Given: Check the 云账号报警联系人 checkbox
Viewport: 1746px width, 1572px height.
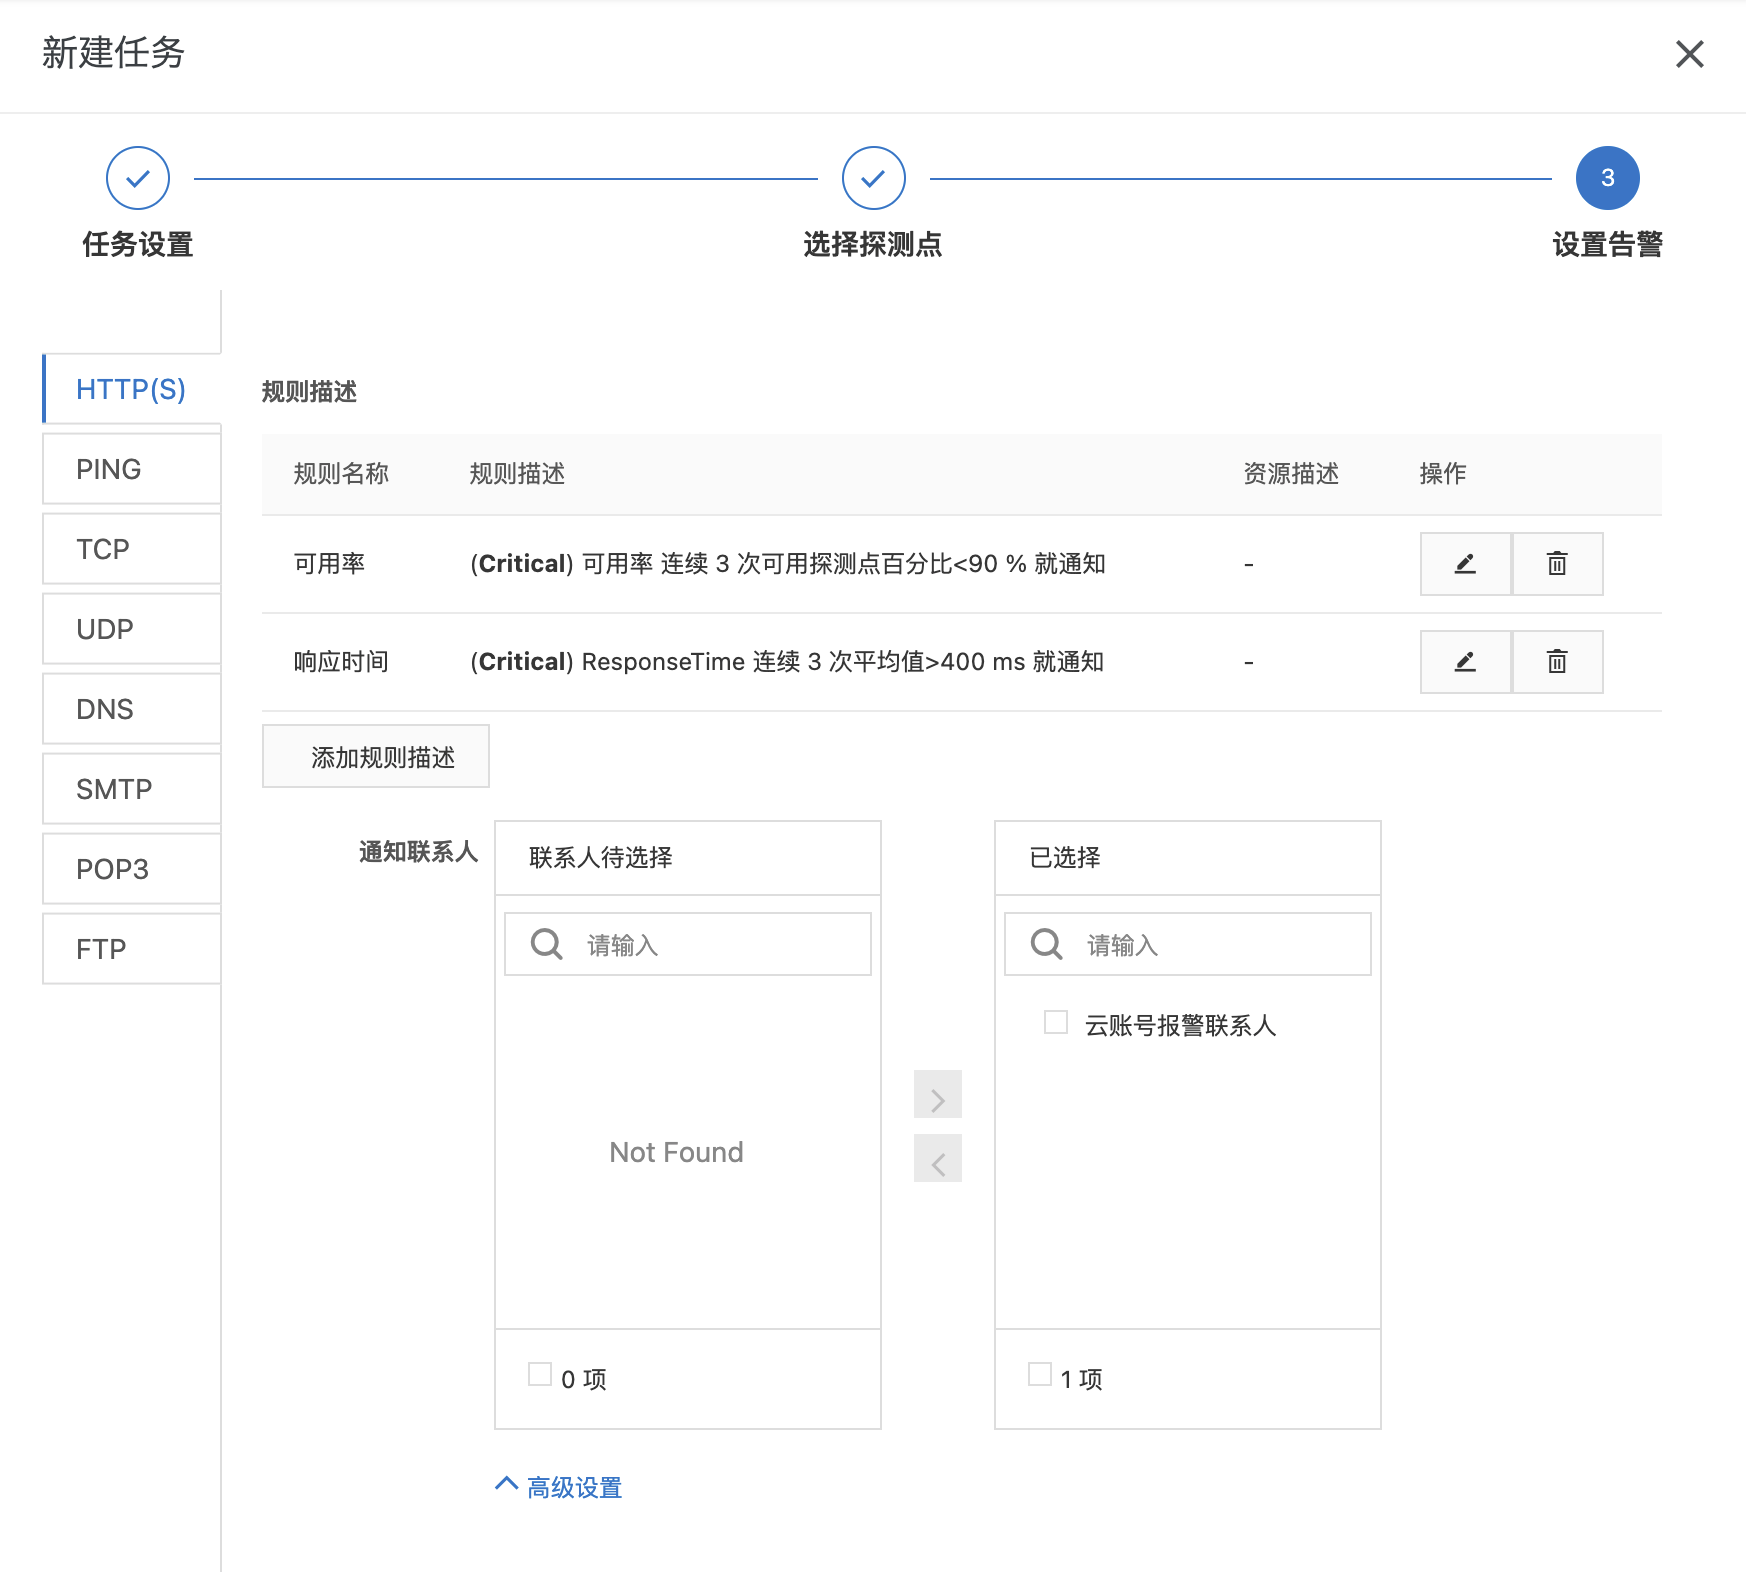Looking at the screenshot, I should click(x=1056, y=1022).
